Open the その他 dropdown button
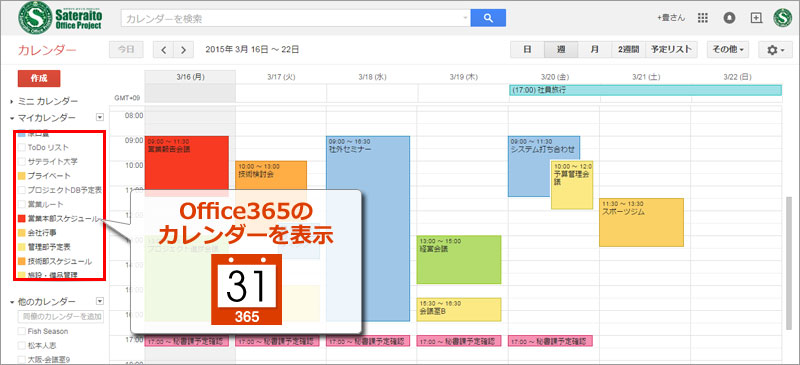 [728, 50]
